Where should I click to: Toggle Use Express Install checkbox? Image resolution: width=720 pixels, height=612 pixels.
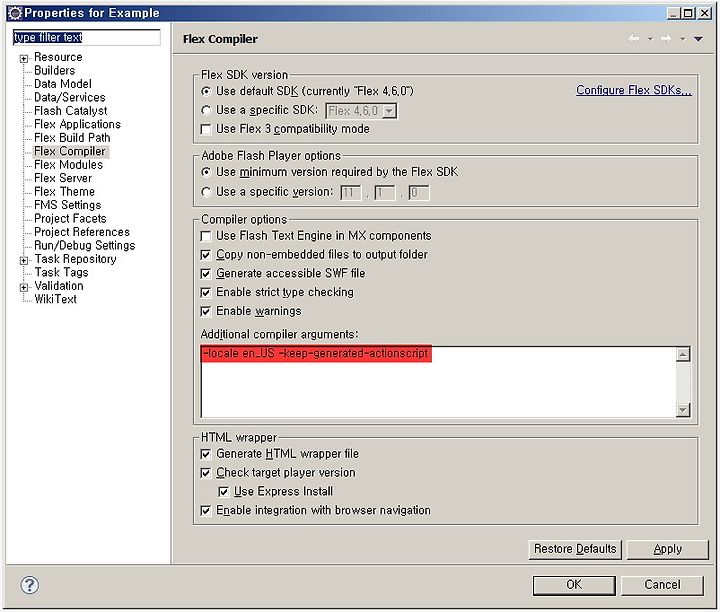224,492
